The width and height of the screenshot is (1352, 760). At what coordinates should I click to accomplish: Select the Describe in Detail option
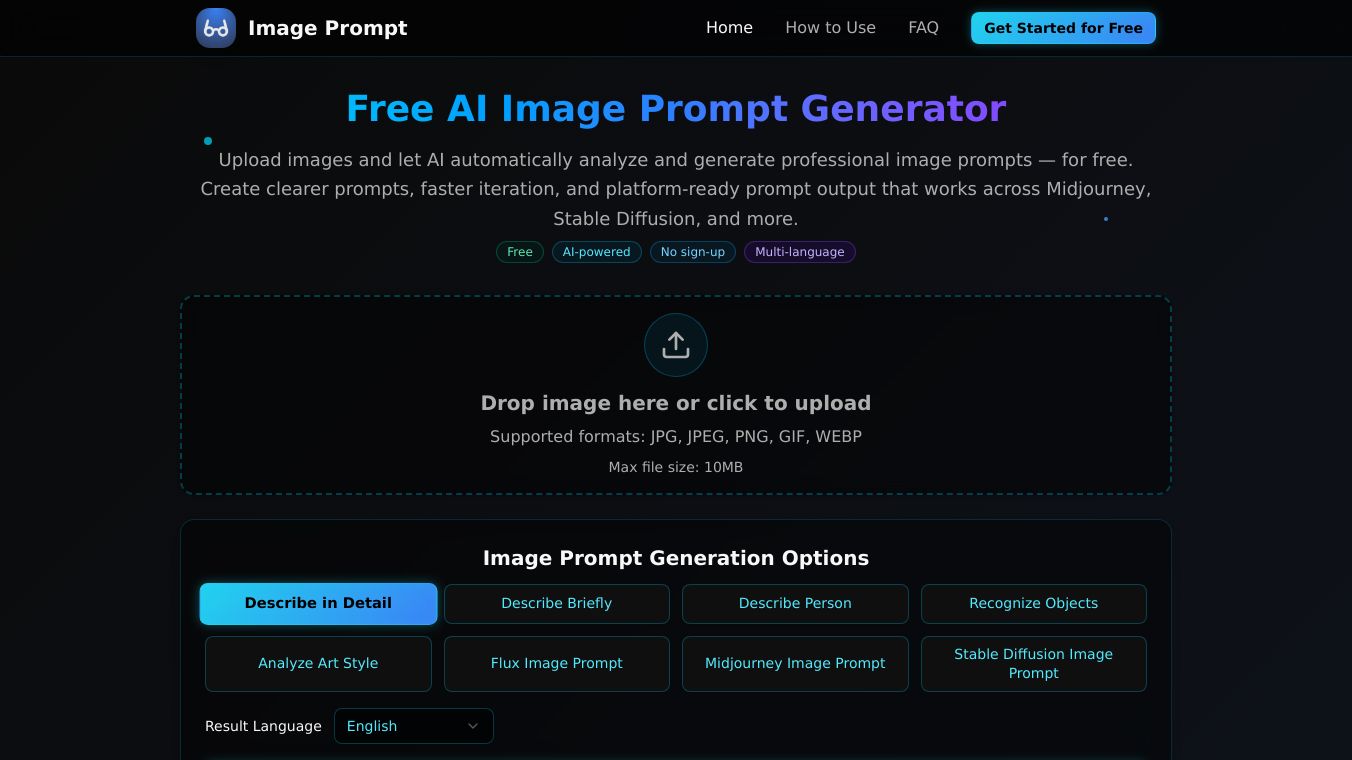[x=318, y=604]
